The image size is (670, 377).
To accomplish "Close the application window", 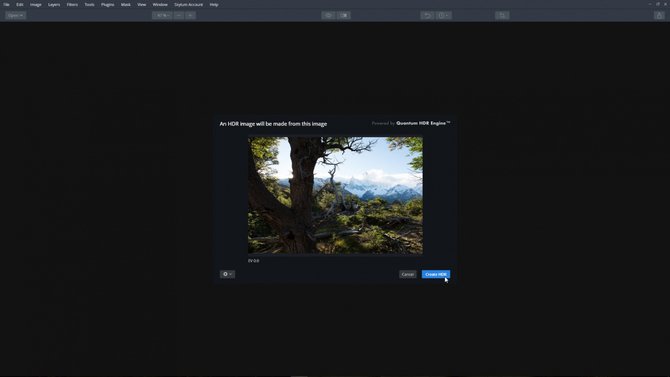I will tap(666, 4).
